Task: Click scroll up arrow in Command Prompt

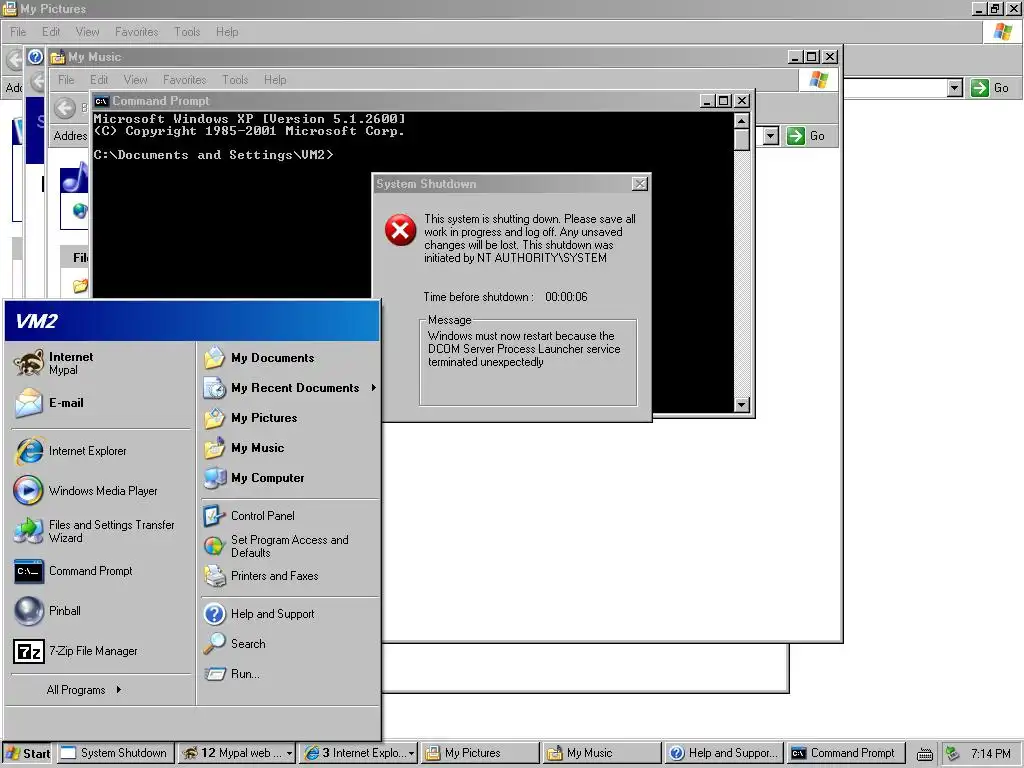Action: pyautogui.click(x=741, y=121)
